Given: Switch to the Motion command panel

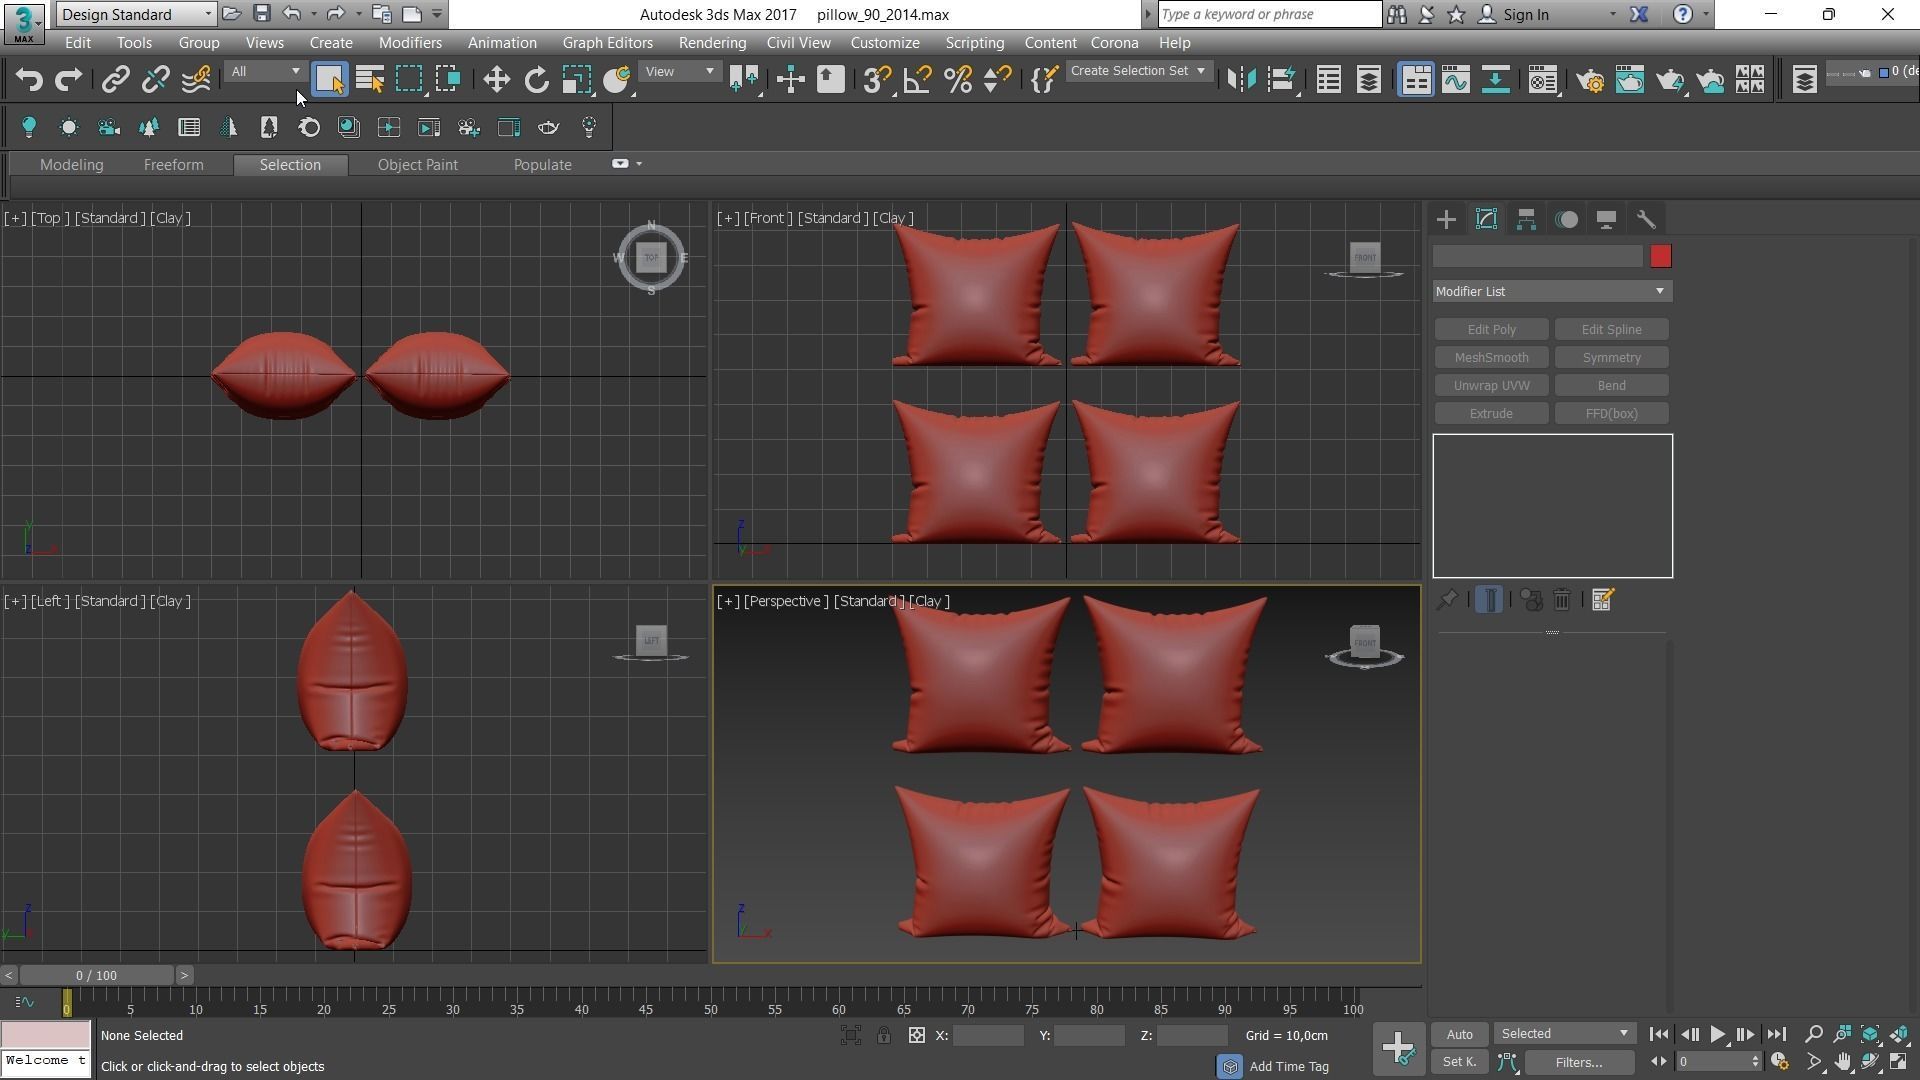Looking at the screenshot, I should point(1567,219).
